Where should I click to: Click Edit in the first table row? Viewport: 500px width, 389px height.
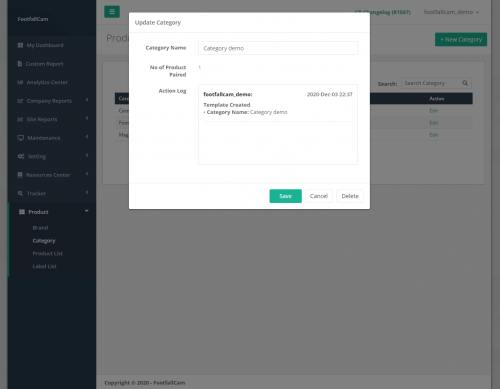[x=434, y=111]
